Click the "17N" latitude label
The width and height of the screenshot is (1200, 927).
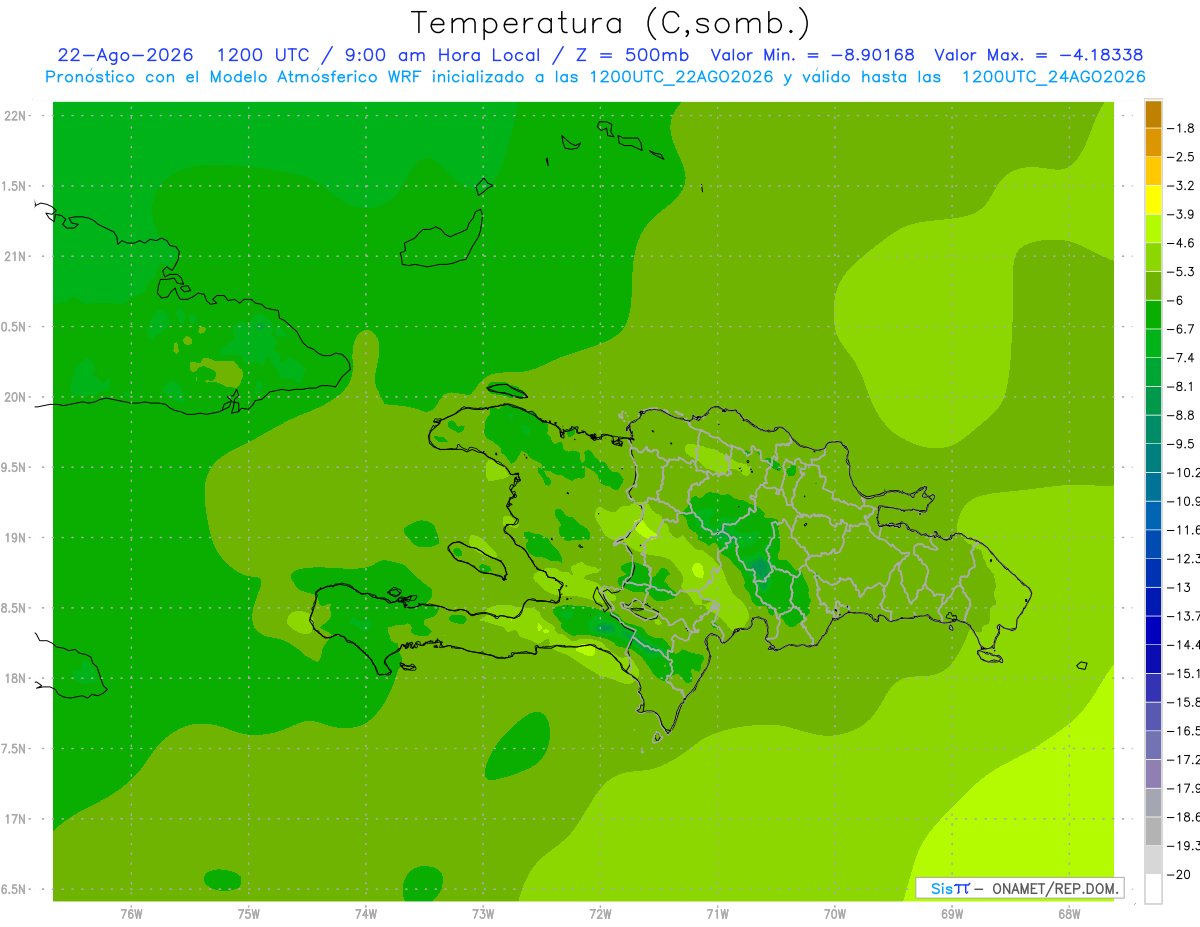(15, 819)
